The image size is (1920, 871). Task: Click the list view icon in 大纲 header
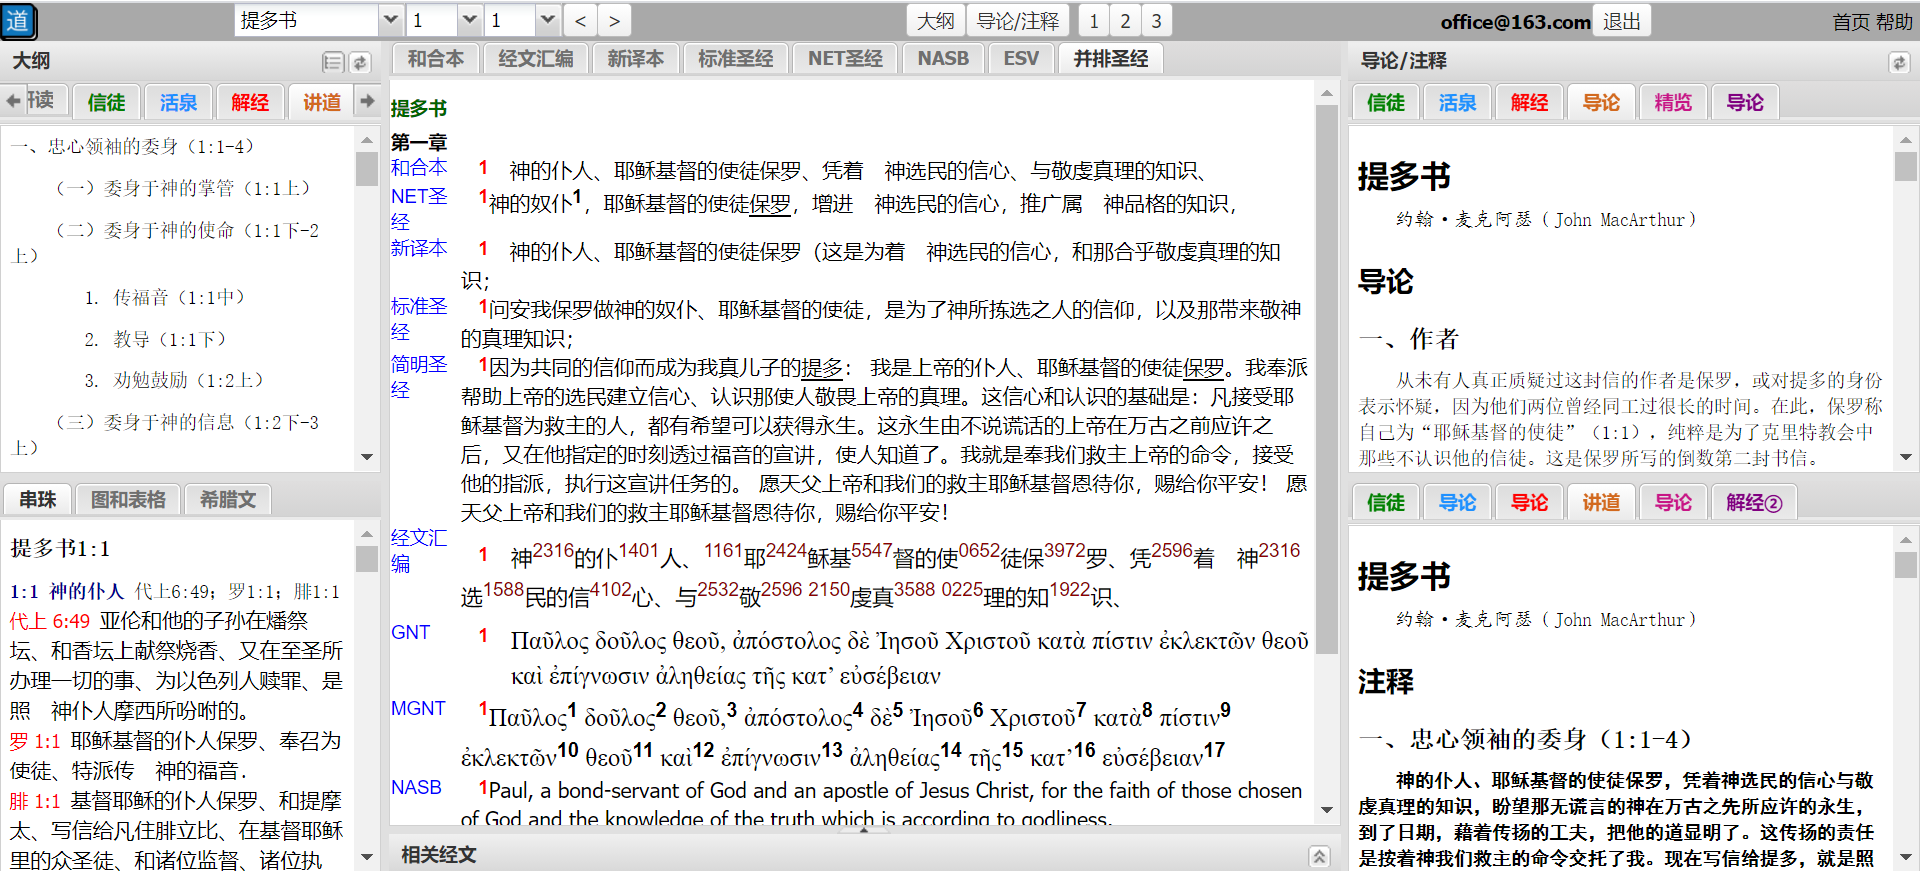pyautogui.click(x=333, y=62)
